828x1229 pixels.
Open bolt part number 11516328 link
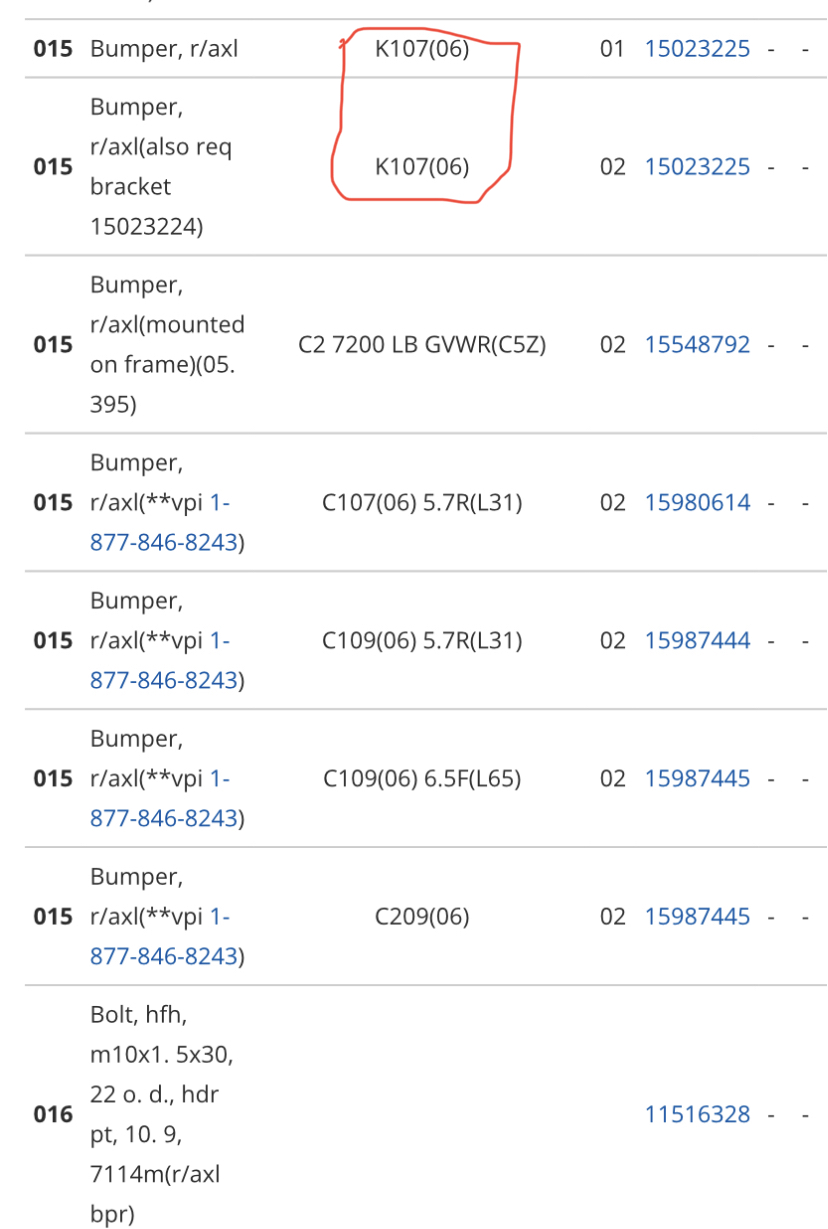point(697,1114)
